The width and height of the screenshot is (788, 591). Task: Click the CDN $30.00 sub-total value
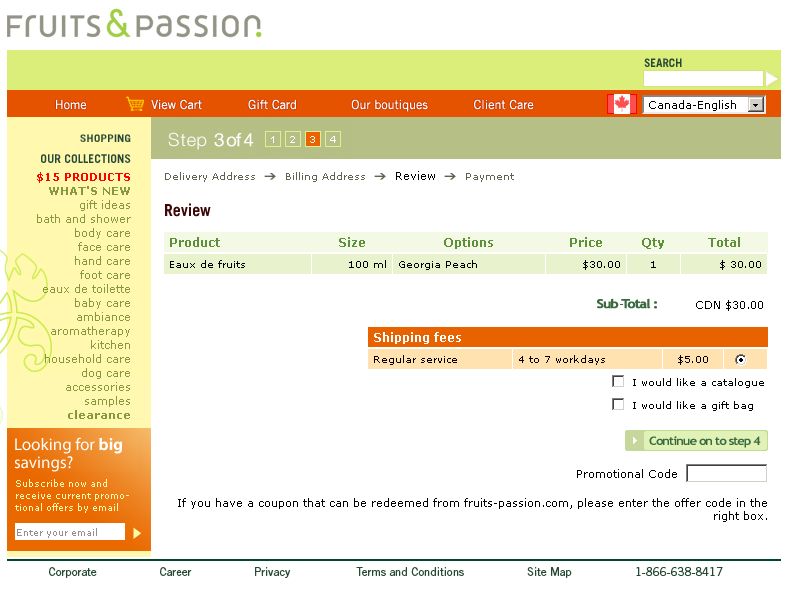[729, 305]
